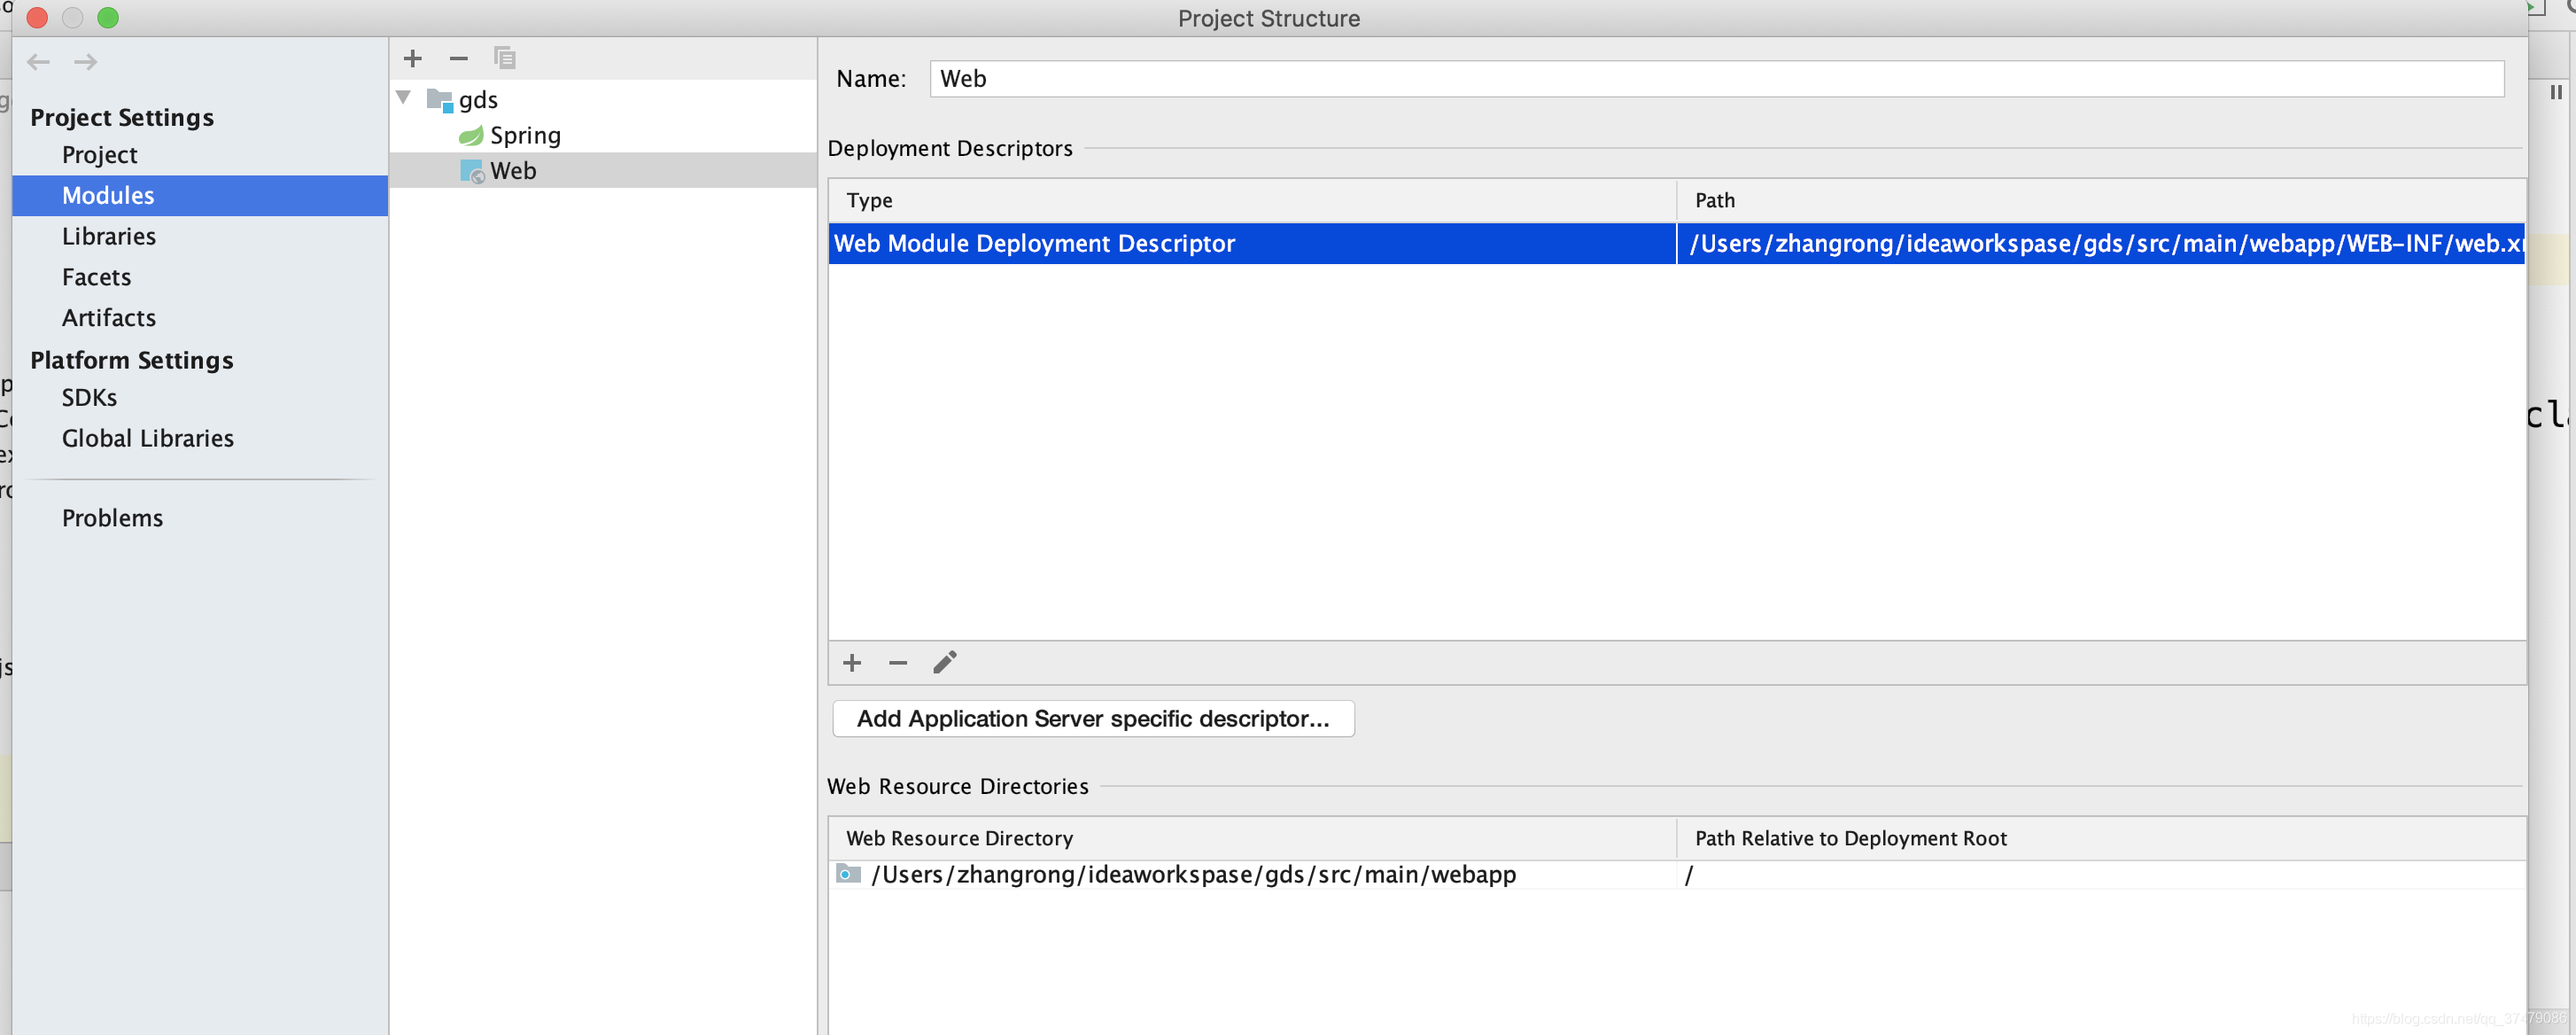Click into the Name text field
The height and width of the screenshot is (1035, 2576).
coord(1714,79)
